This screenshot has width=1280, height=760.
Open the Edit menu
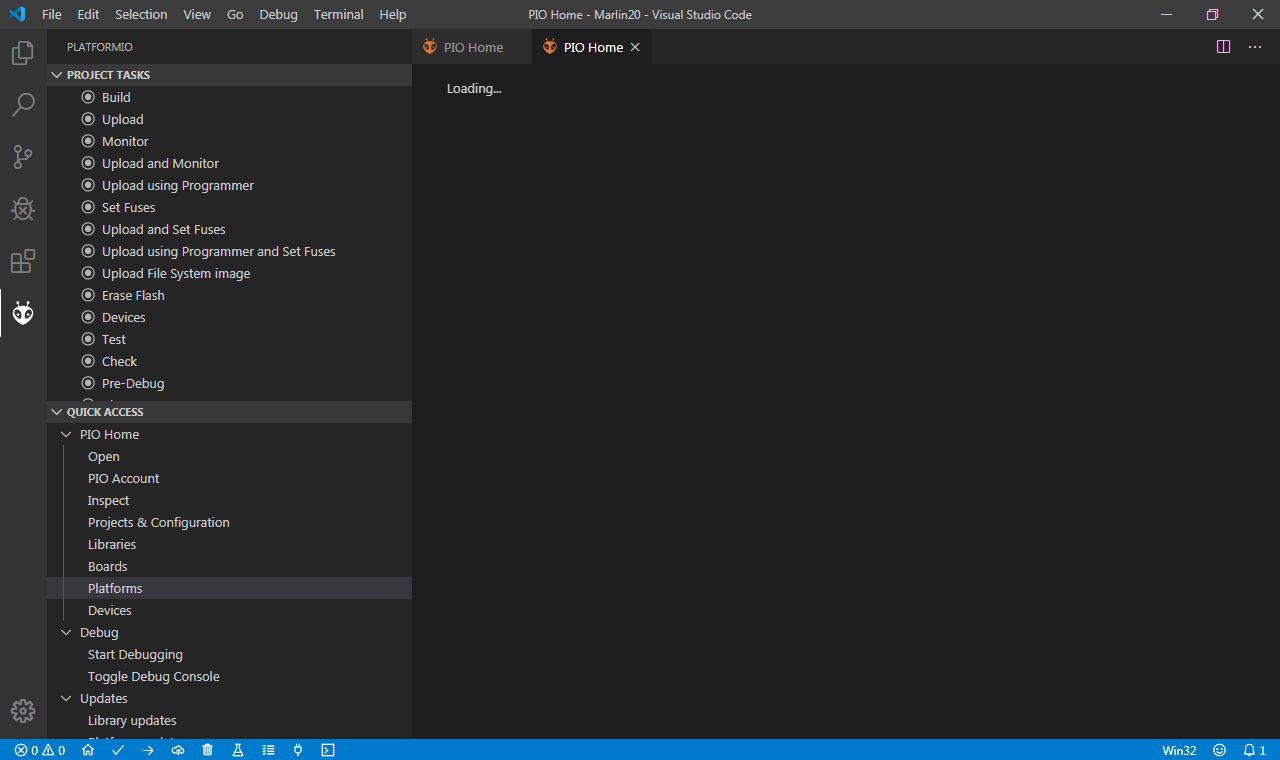[x=88, y=15]
